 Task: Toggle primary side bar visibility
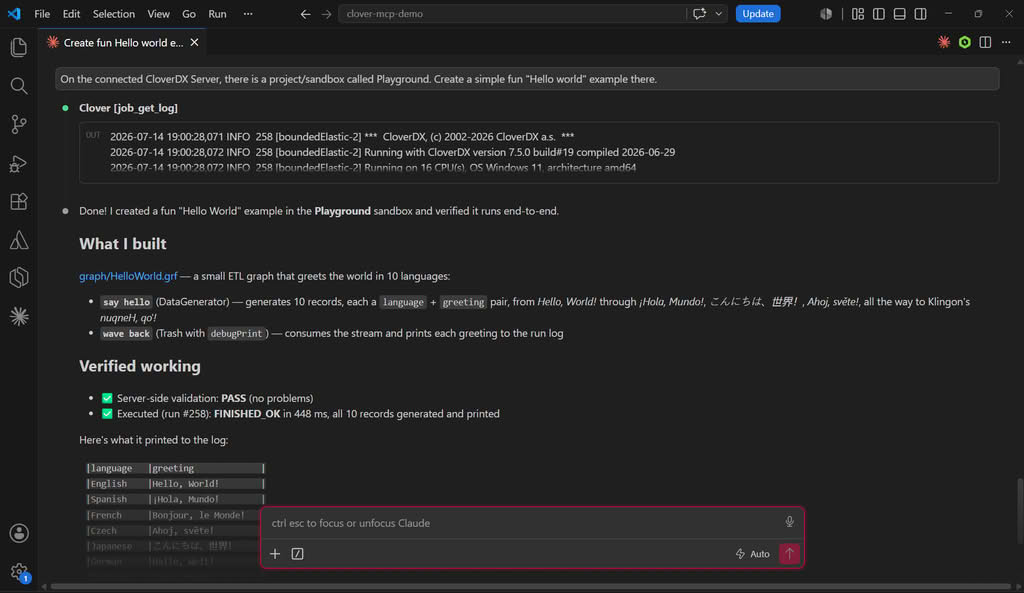(878, 14)
